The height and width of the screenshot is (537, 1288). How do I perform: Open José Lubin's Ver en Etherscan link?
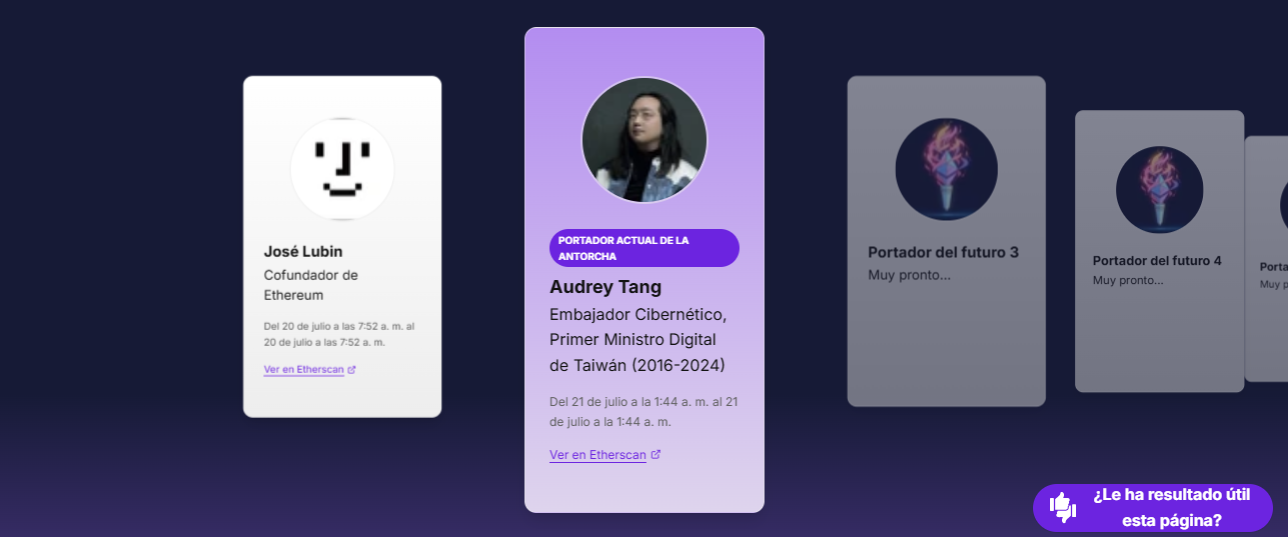[x=304, y=369]
